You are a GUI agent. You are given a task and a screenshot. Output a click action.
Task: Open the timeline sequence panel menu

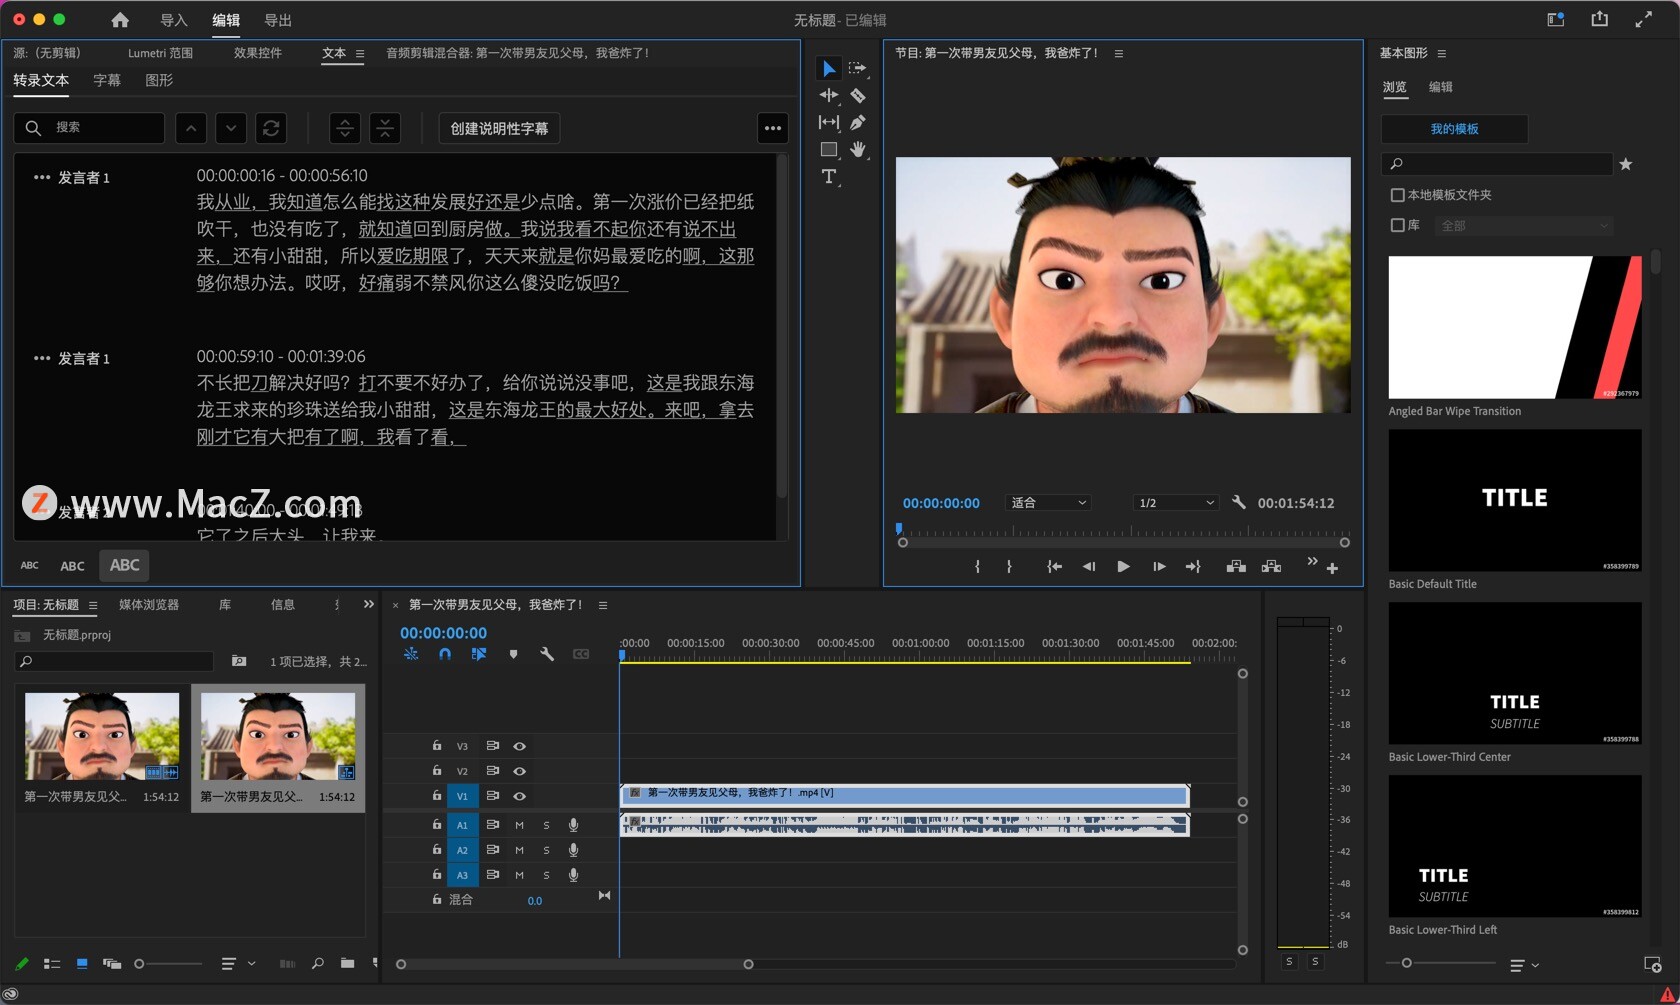(x=602, y=605)
